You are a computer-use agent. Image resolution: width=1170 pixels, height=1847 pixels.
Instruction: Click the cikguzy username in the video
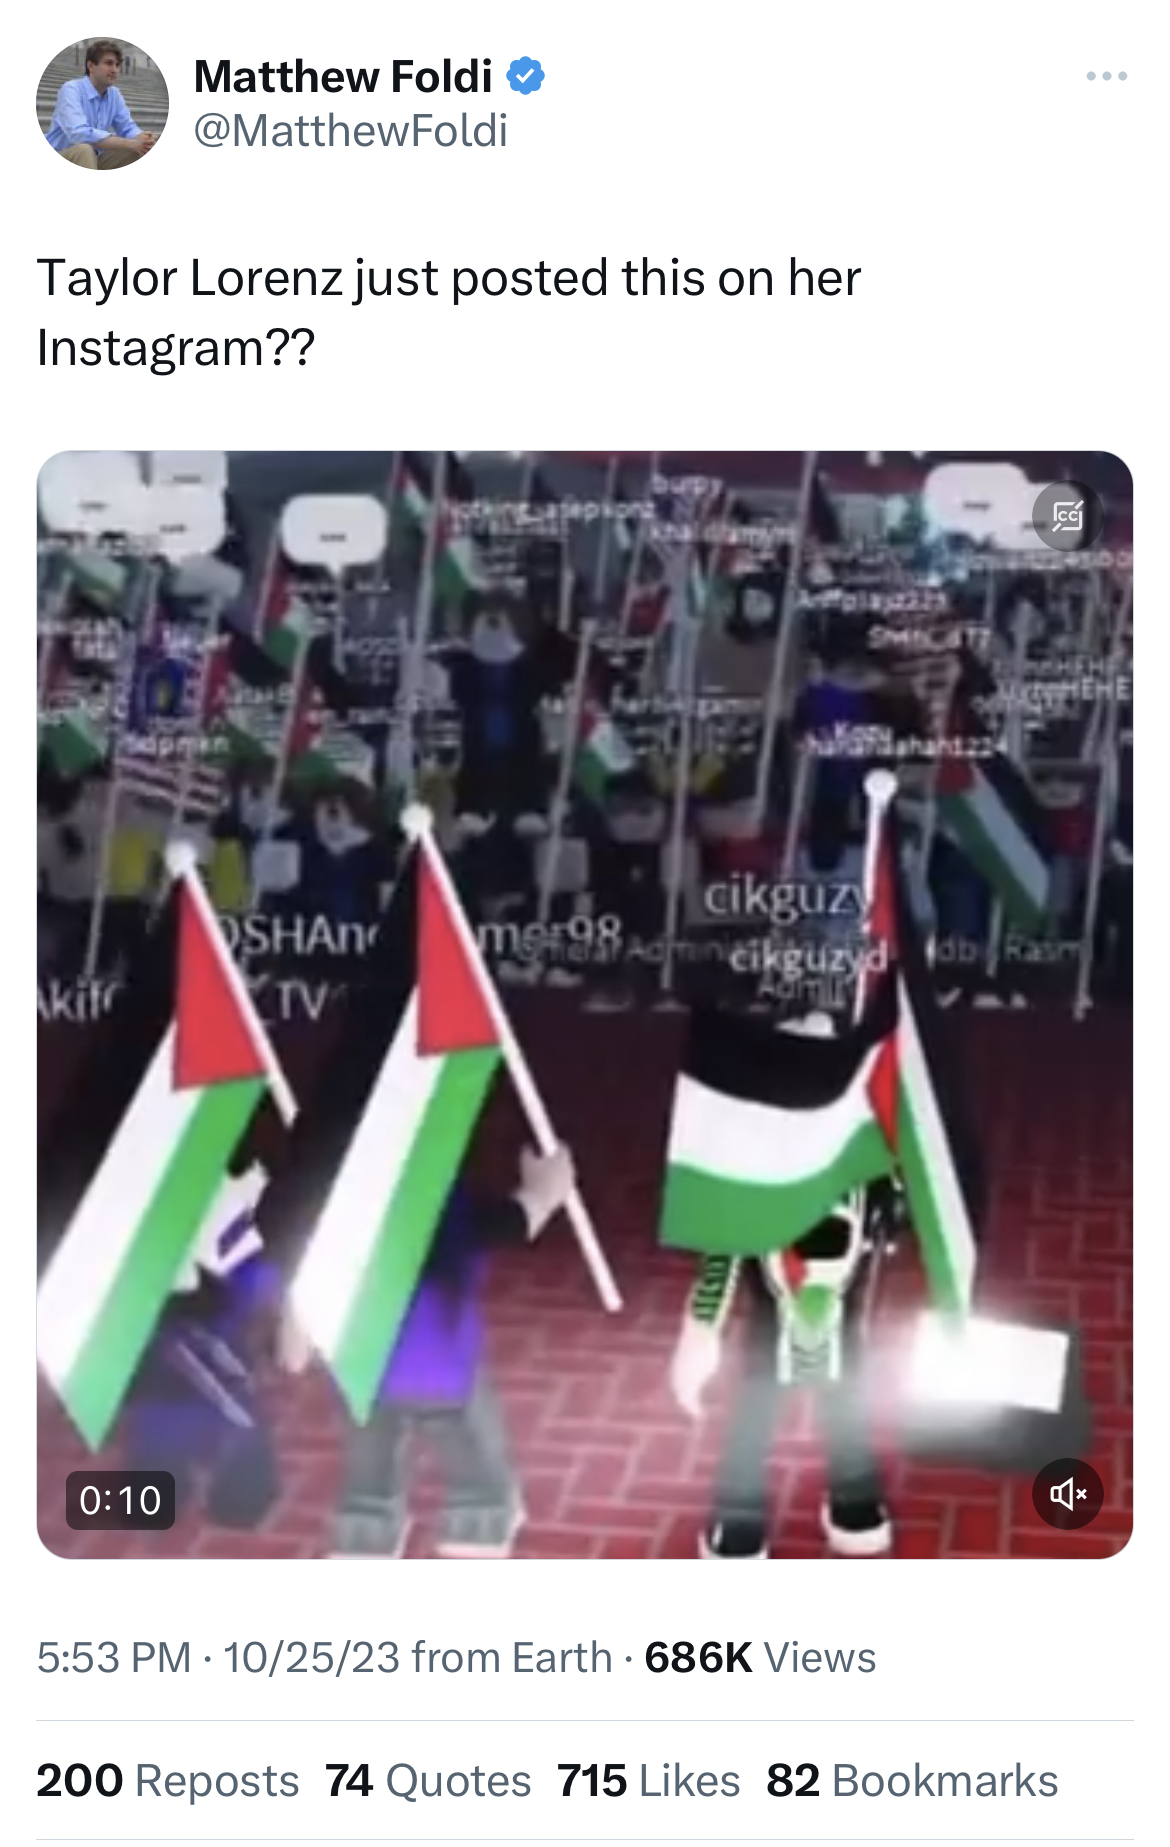(787, 898)
